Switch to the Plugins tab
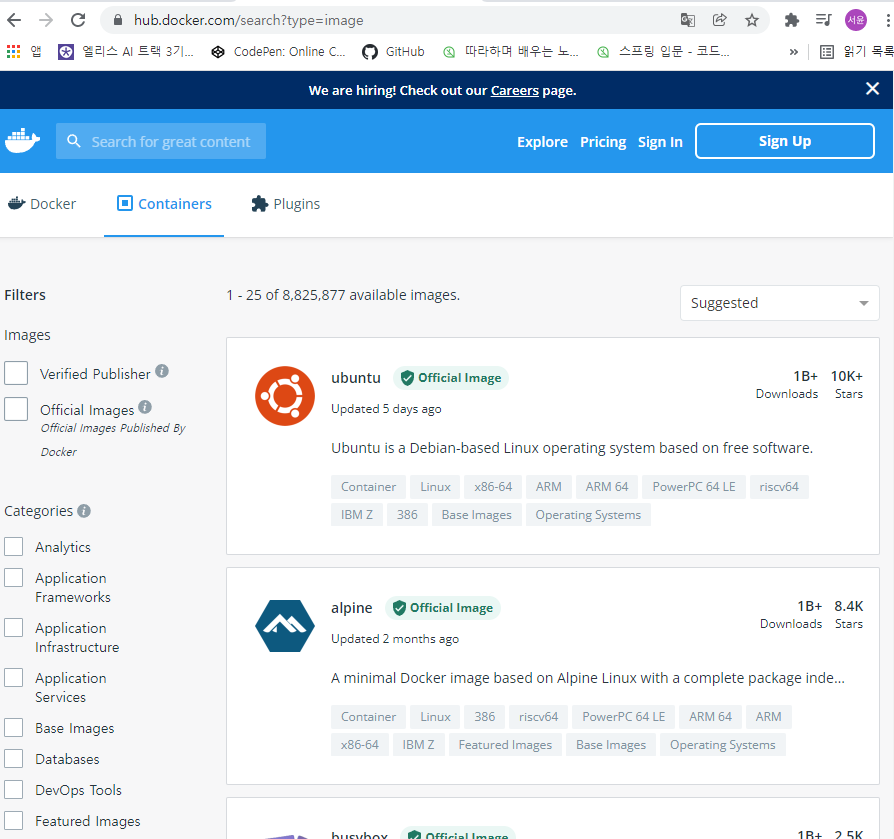 [286, 204]
